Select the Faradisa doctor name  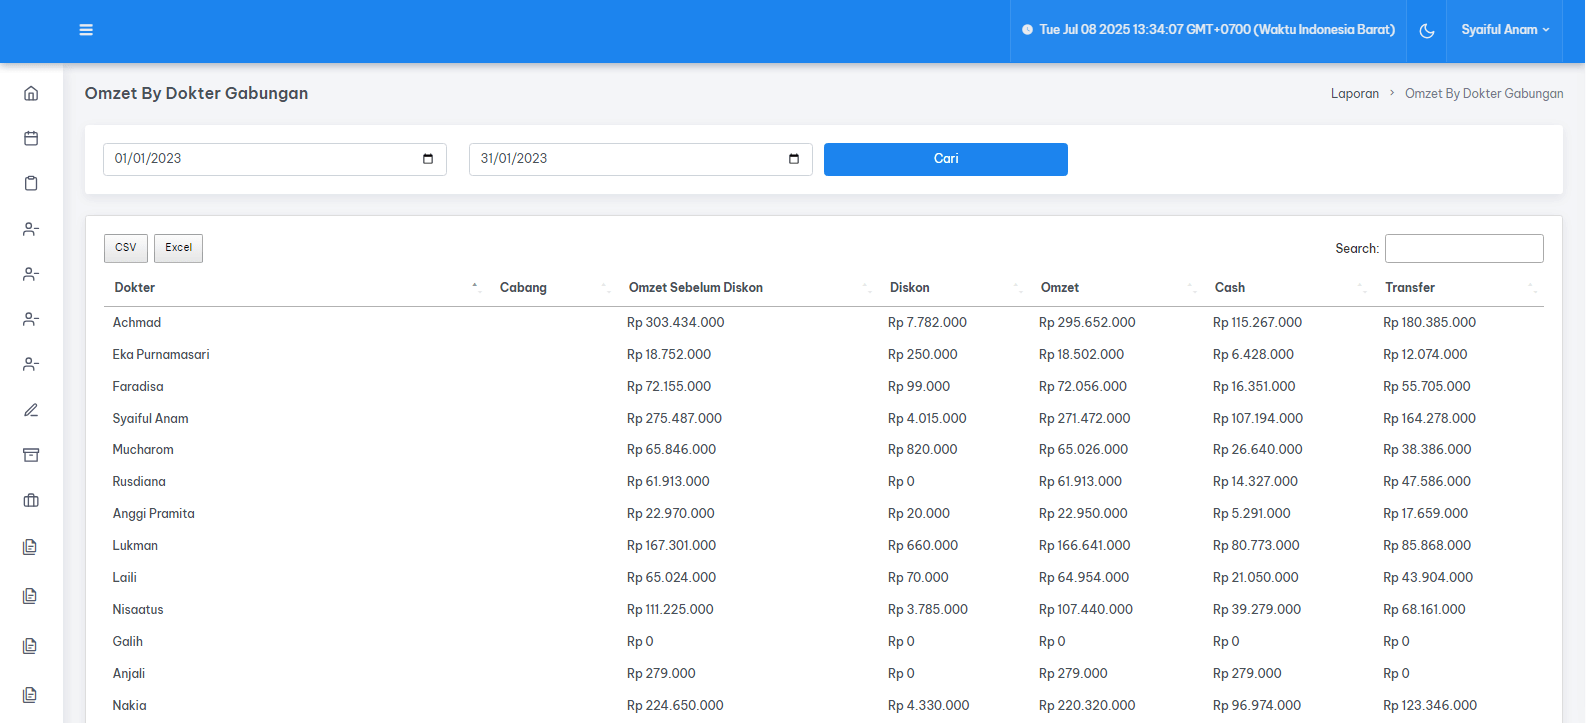pos(138,387)
